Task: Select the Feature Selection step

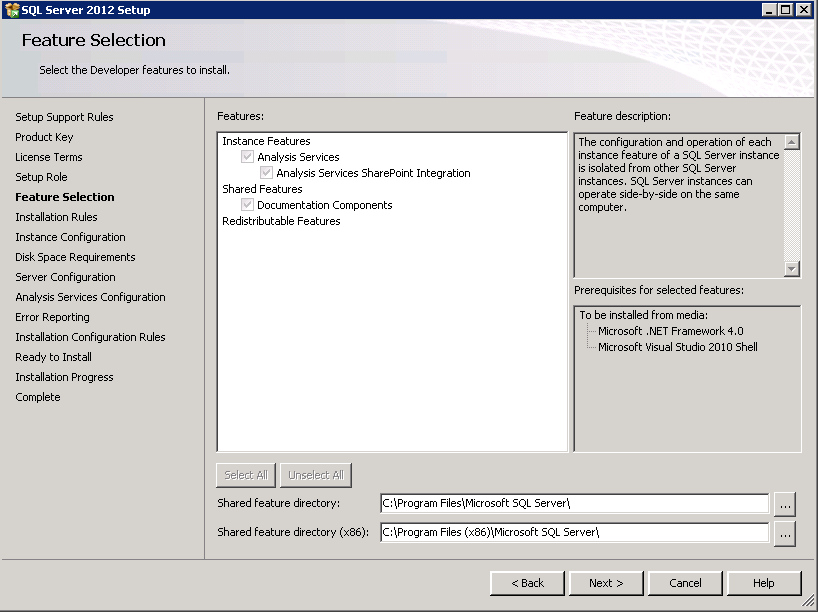Action: [65, 197]
